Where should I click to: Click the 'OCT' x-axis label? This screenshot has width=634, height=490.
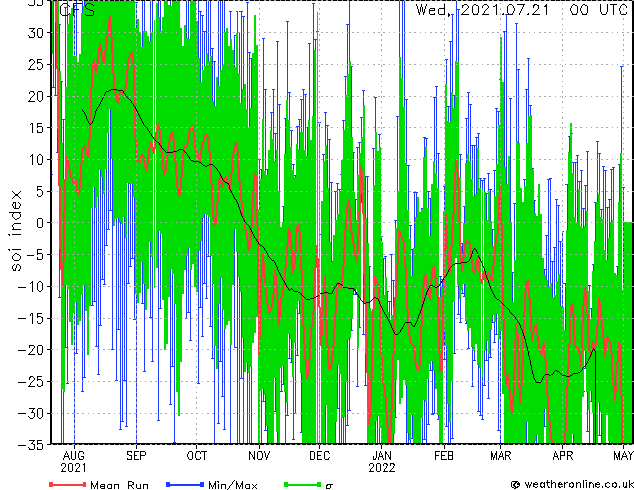point(197,456)
